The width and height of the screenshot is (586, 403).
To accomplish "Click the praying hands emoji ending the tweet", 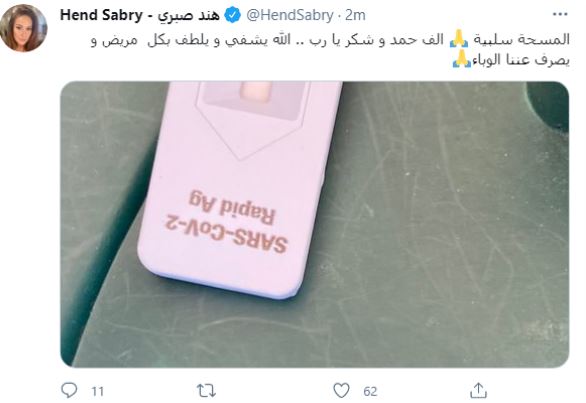I will coord(462,59).
